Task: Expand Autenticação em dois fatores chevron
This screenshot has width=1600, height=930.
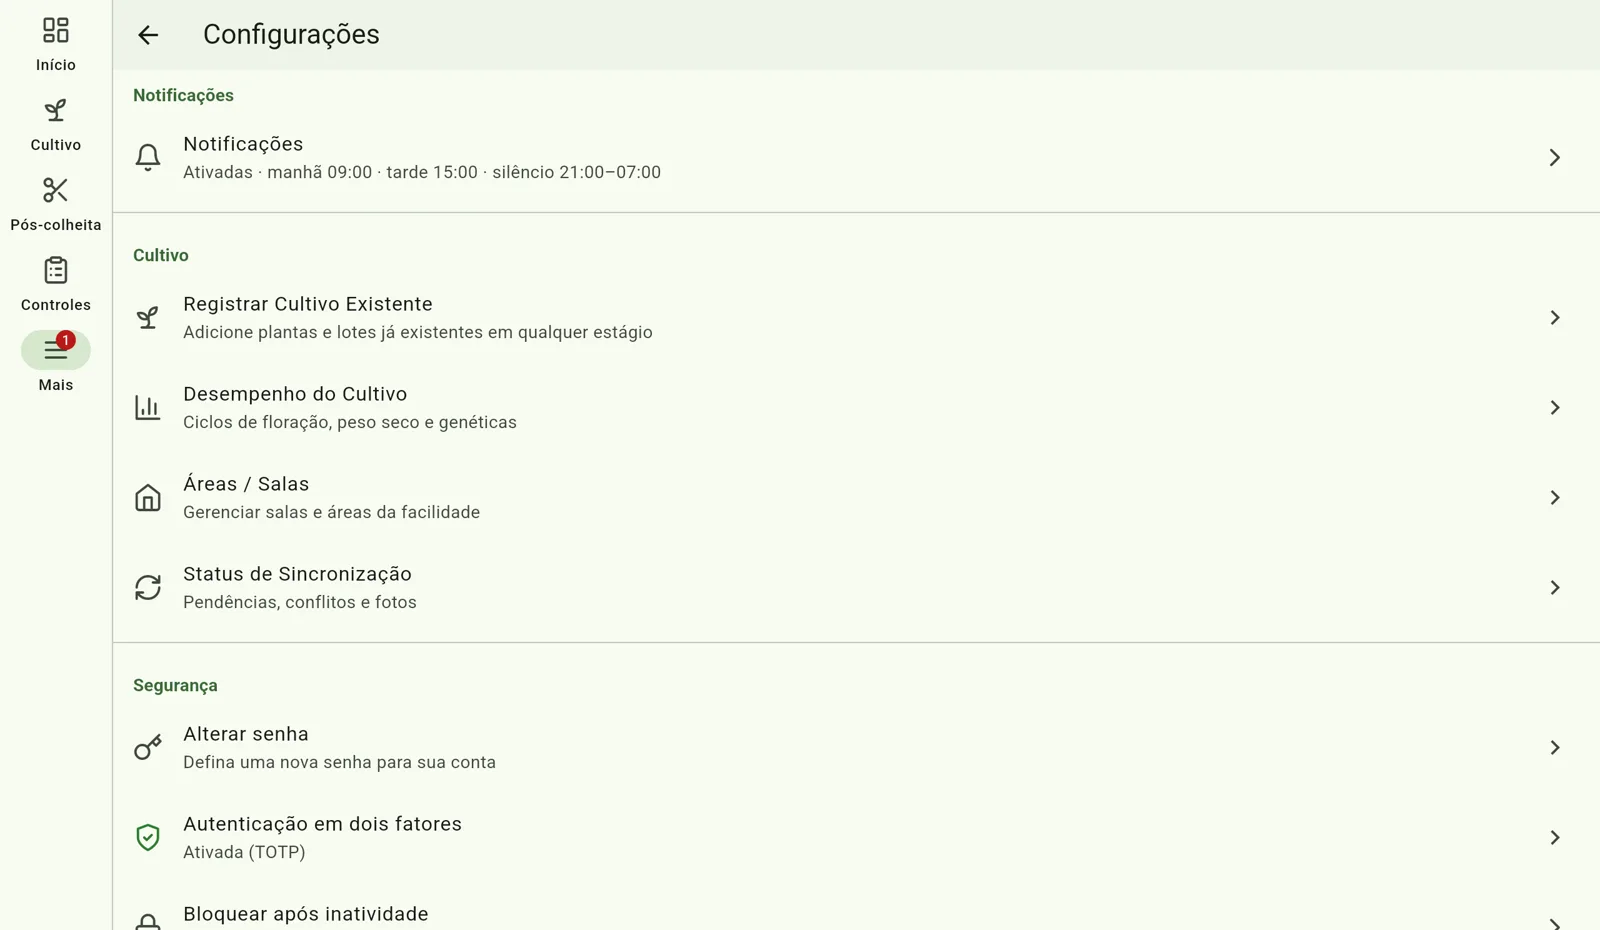Action: 1555,837
